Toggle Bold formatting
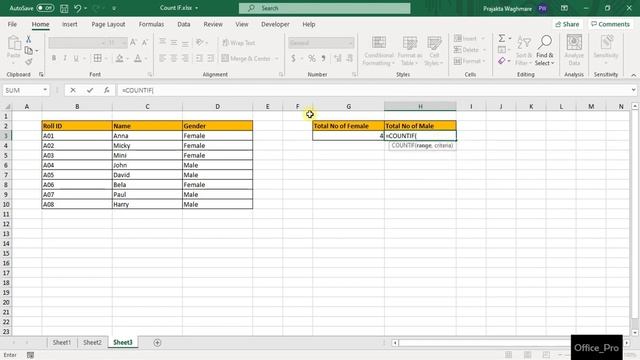The height and width of the screenshot is (360, 640). (54, 59)
